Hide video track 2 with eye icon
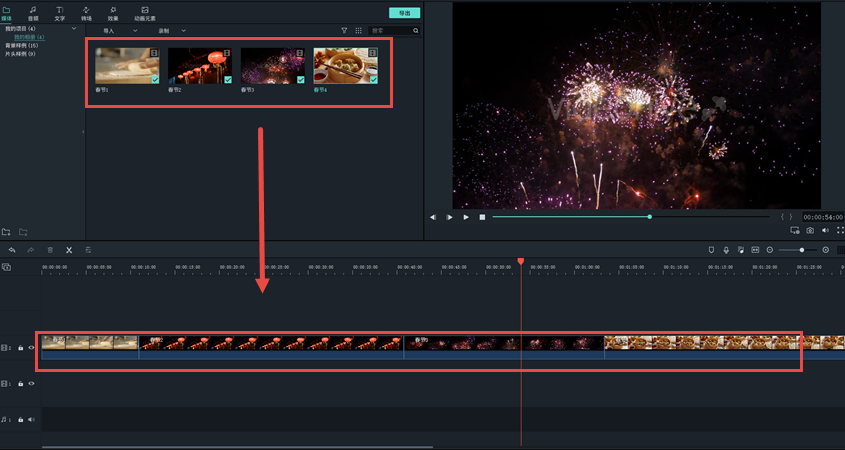This screenshot has width=845, height=450. (x=31, y=348)
